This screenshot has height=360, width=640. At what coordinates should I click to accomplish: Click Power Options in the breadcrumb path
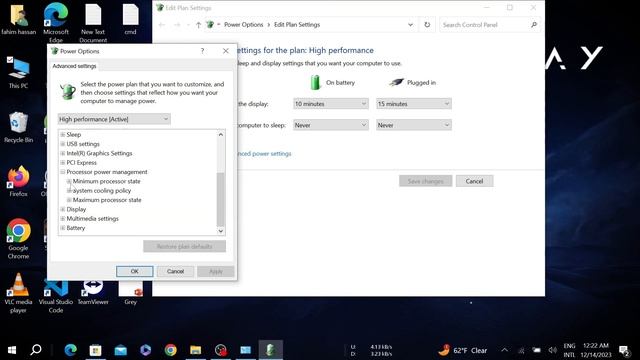(x=244, y=24)
